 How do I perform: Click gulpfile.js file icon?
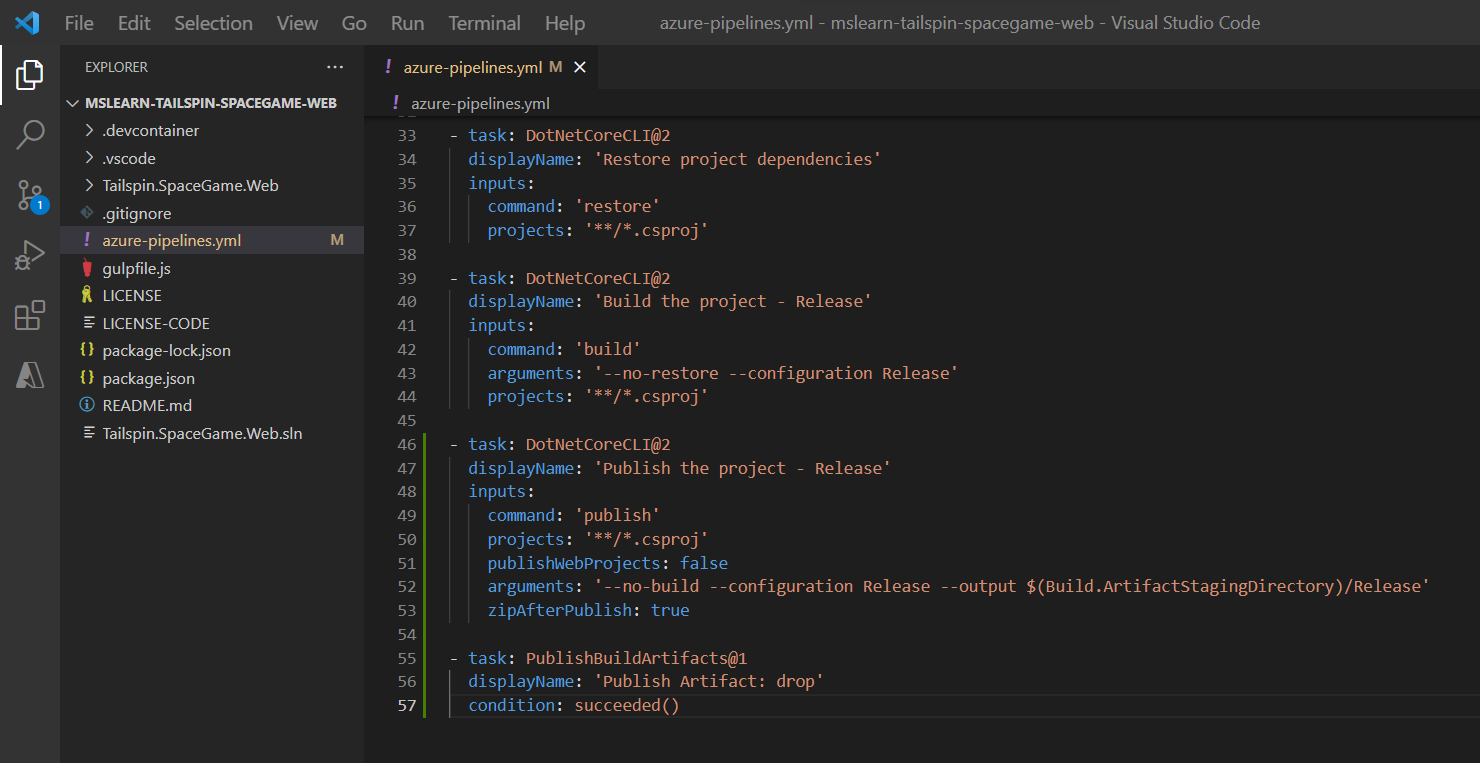pyautogui.click(x=87, y=268)
